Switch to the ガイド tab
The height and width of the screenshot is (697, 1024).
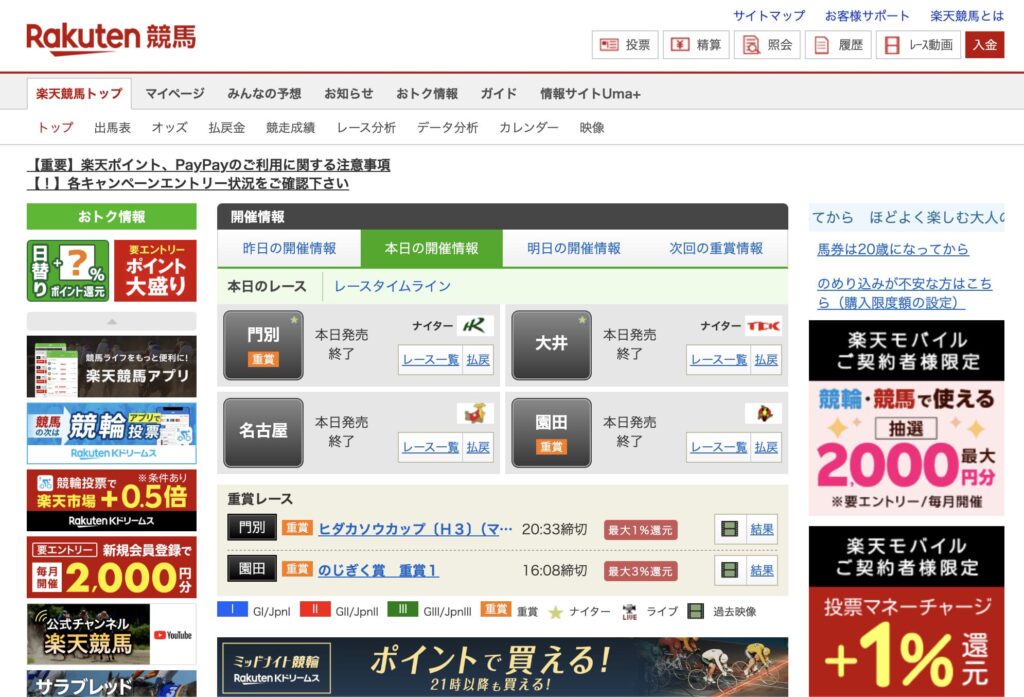point(498,94)
